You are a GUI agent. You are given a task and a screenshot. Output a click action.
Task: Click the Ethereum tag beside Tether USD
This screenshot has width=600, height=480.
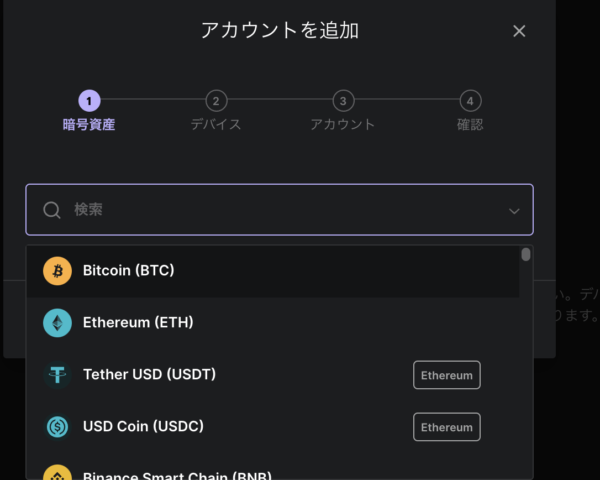447,375
